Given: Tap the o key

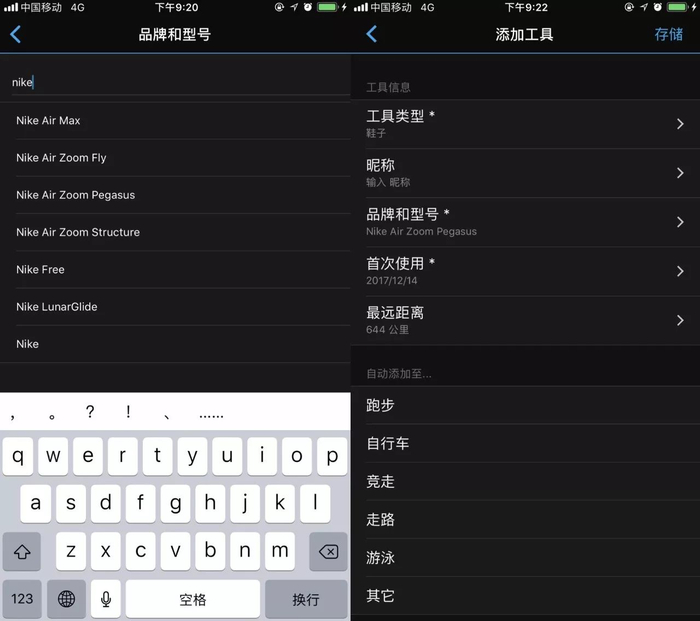Looking at the screenshot, I should [x=297, y=456].
